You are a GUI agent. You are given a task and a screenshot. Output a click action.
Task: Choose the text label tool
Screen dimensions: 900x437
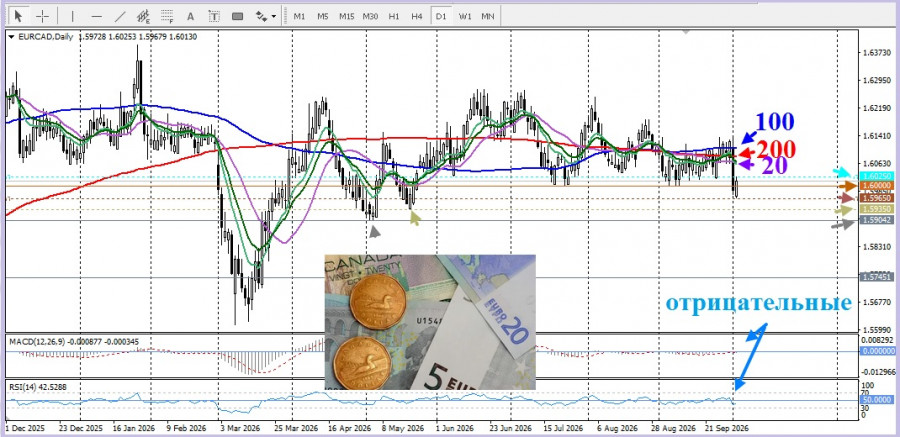pyautogui.click(x=214, y=16)
